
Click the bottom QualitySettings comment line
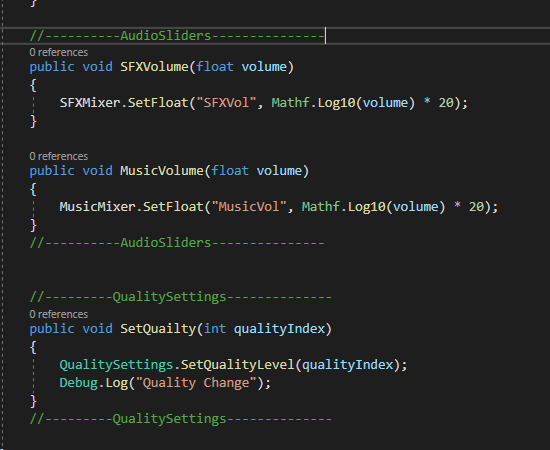pos(181,419)
